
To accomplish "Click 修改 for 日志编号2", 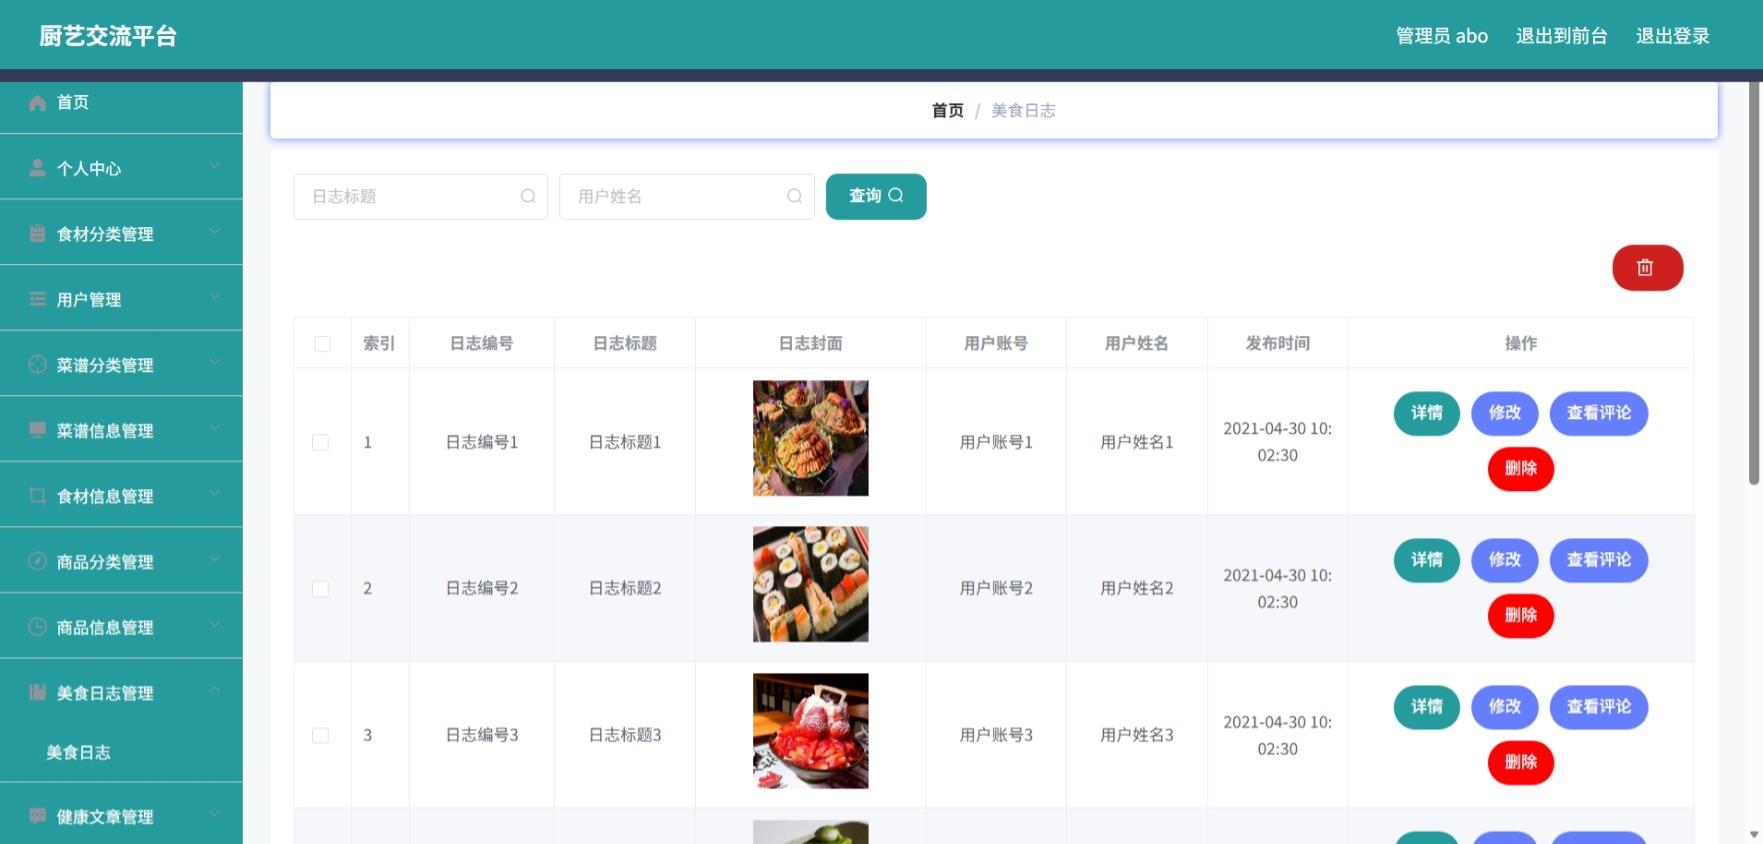I will tap(1505, 560).
